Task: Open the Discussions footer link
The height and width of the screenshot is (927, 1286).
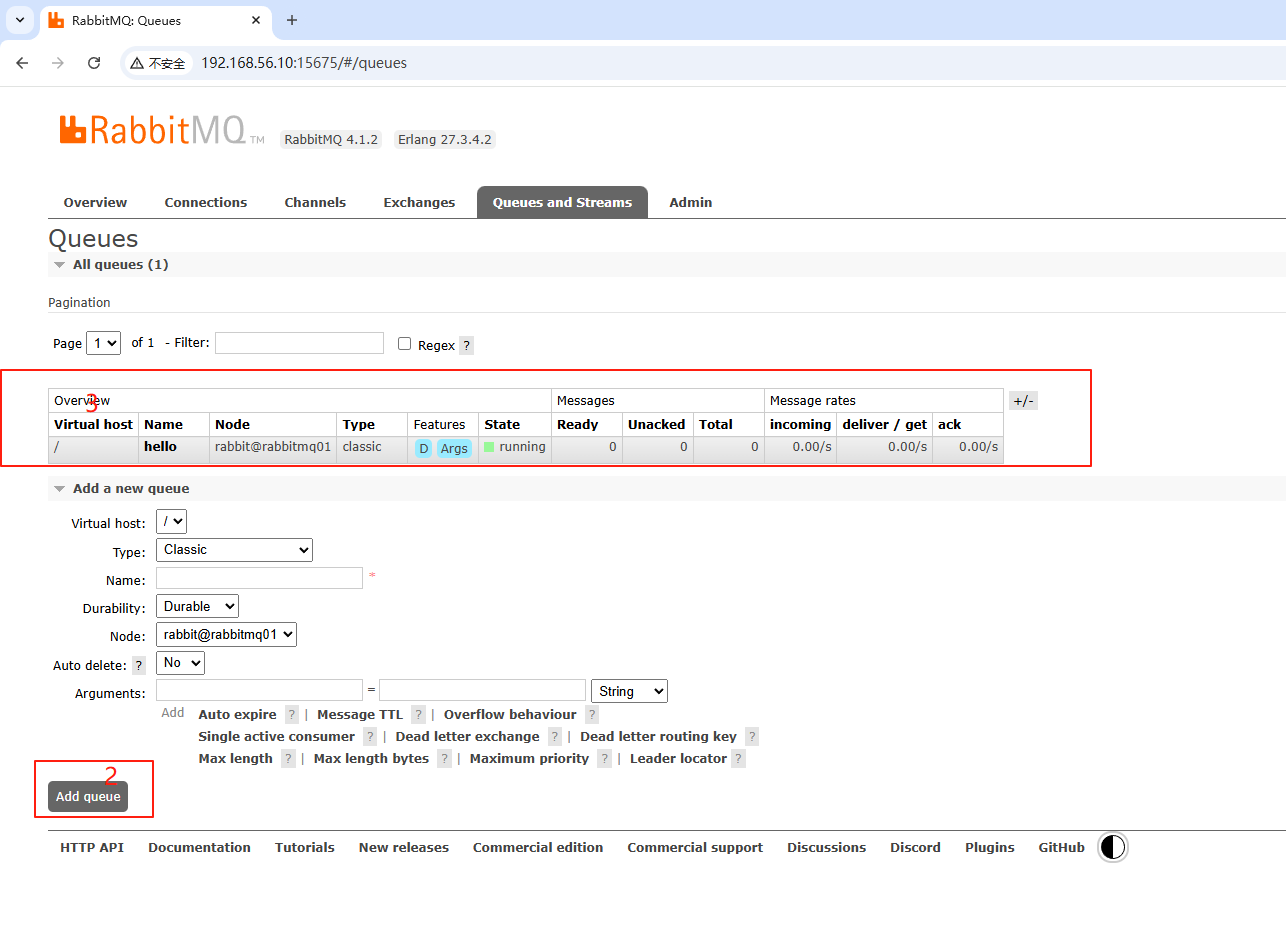Action: 827,848
